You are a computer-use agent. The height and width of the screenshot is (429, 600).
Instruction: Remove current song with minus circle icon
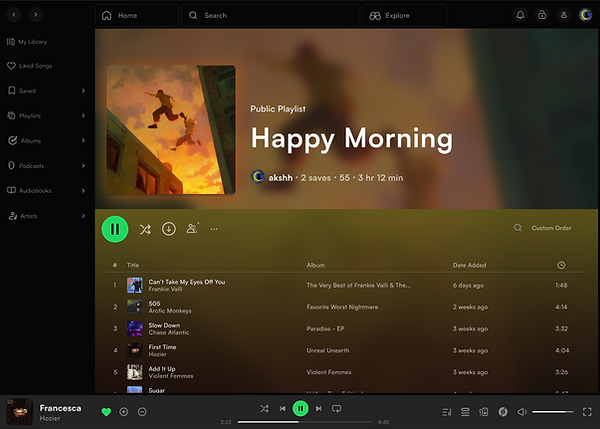[x=142, y=412]
